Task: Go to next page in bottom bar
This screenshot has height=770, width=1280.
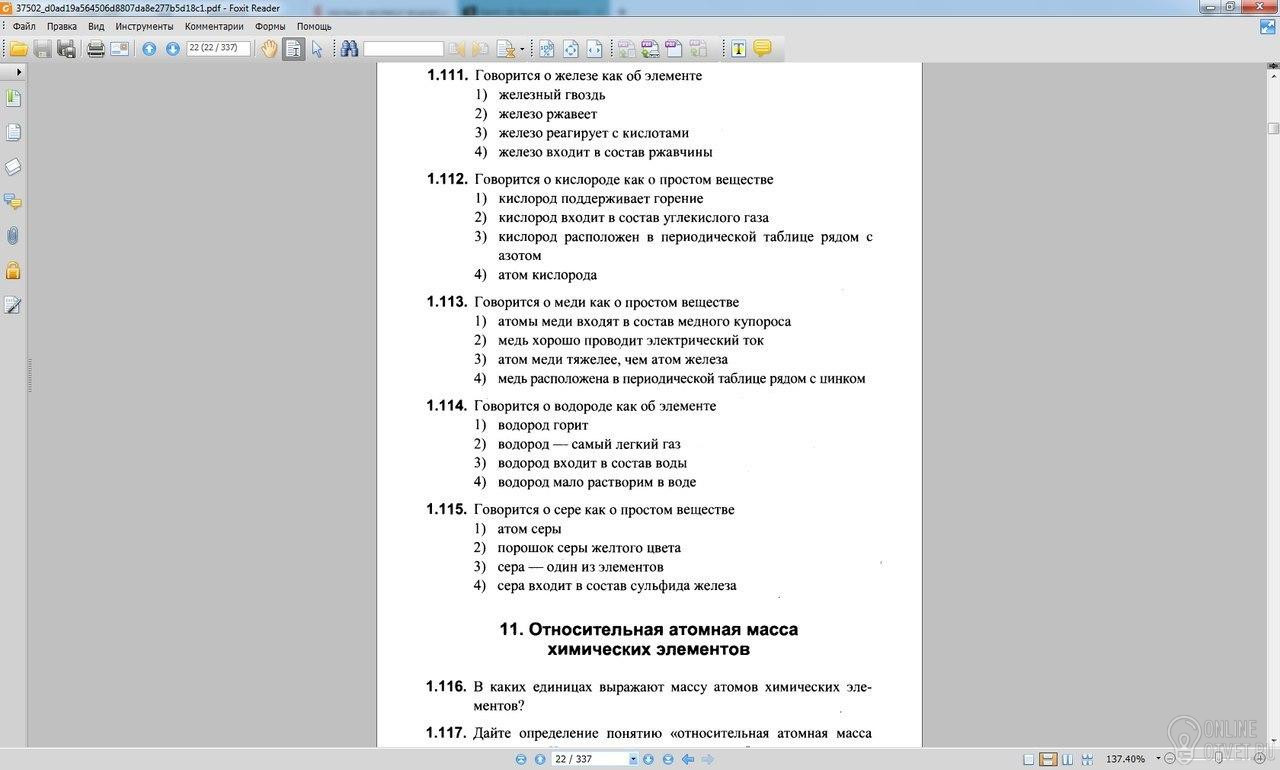Action: pos(648,760)
